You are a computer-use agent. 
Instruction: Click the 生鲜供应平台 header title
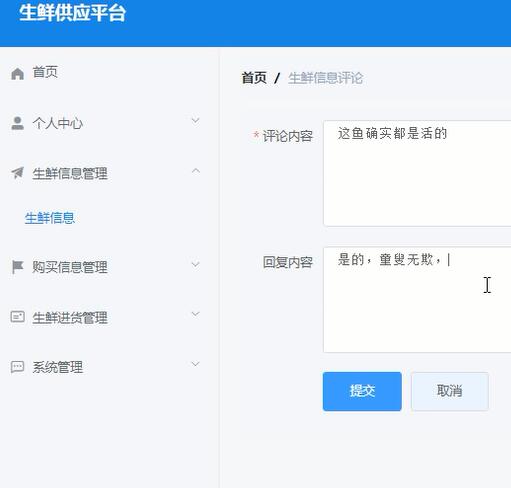(73, 13)
